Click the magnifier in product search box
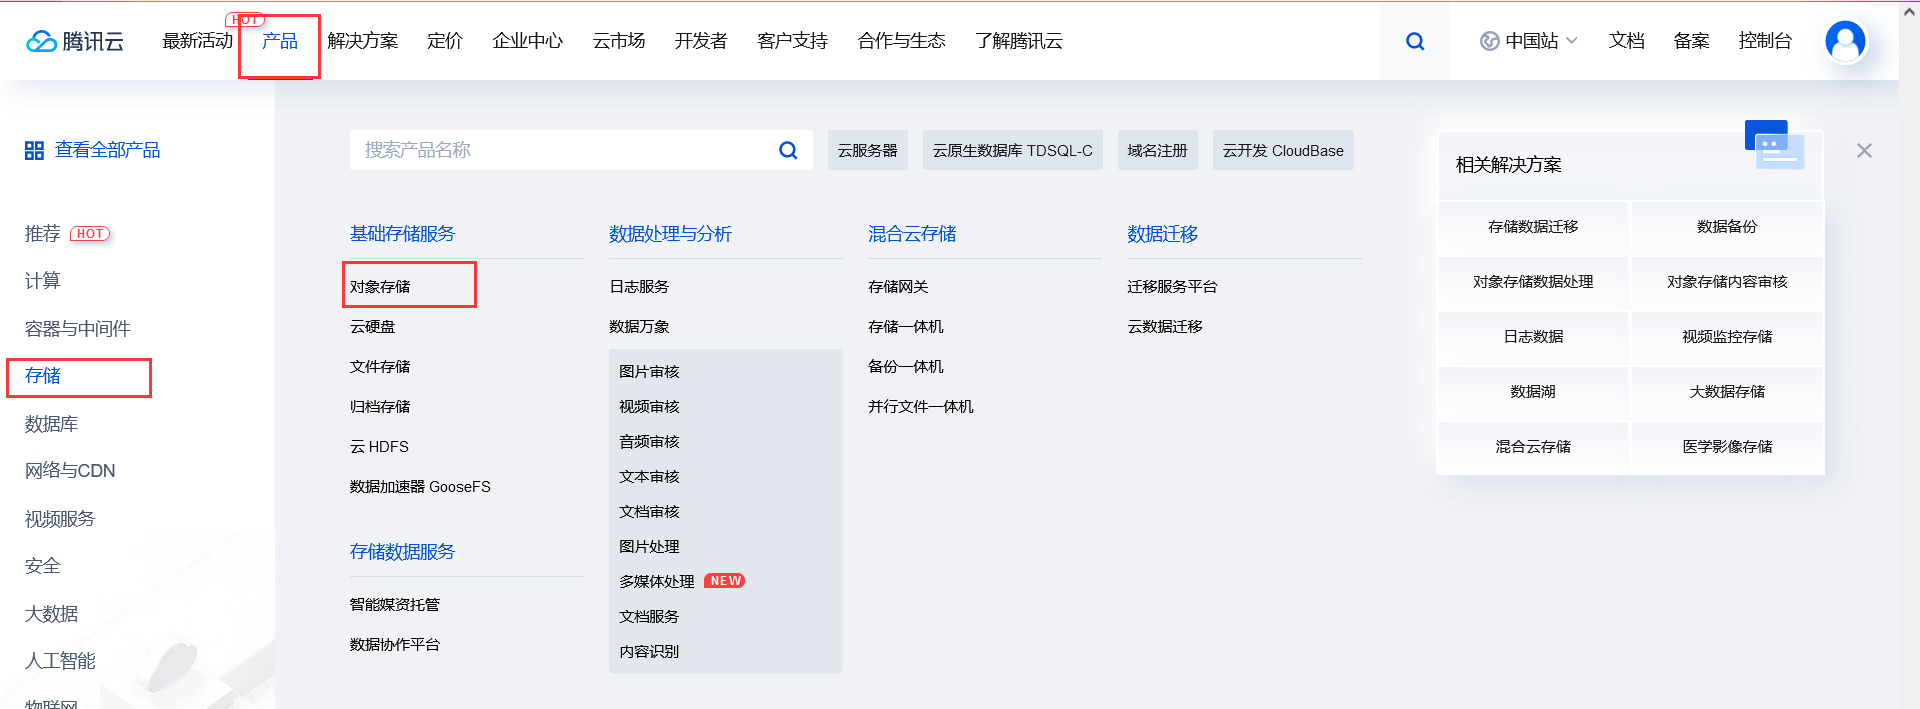This screenshot has width=1920, height=709. tap(788, 150)
